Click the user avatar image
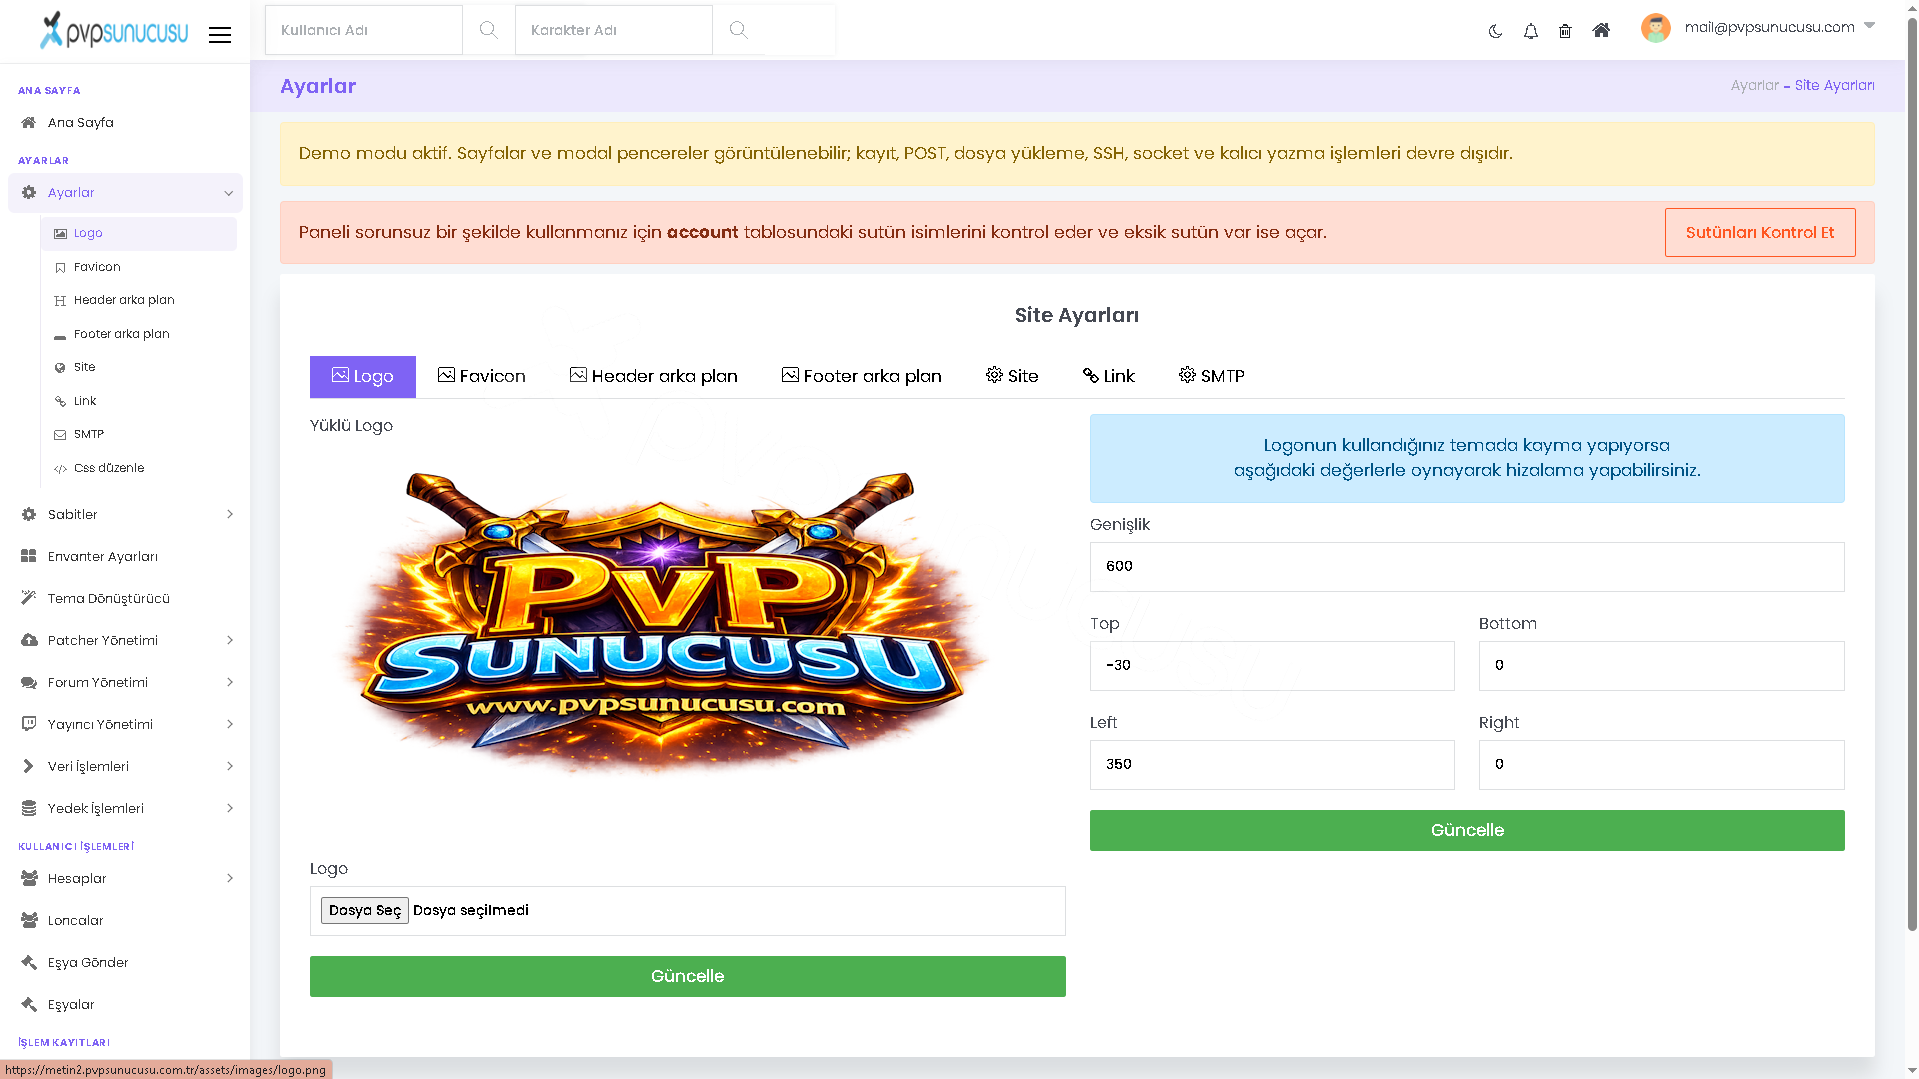The width and height of the screenshot is (1919, 1079). [x=1656, y=28]
